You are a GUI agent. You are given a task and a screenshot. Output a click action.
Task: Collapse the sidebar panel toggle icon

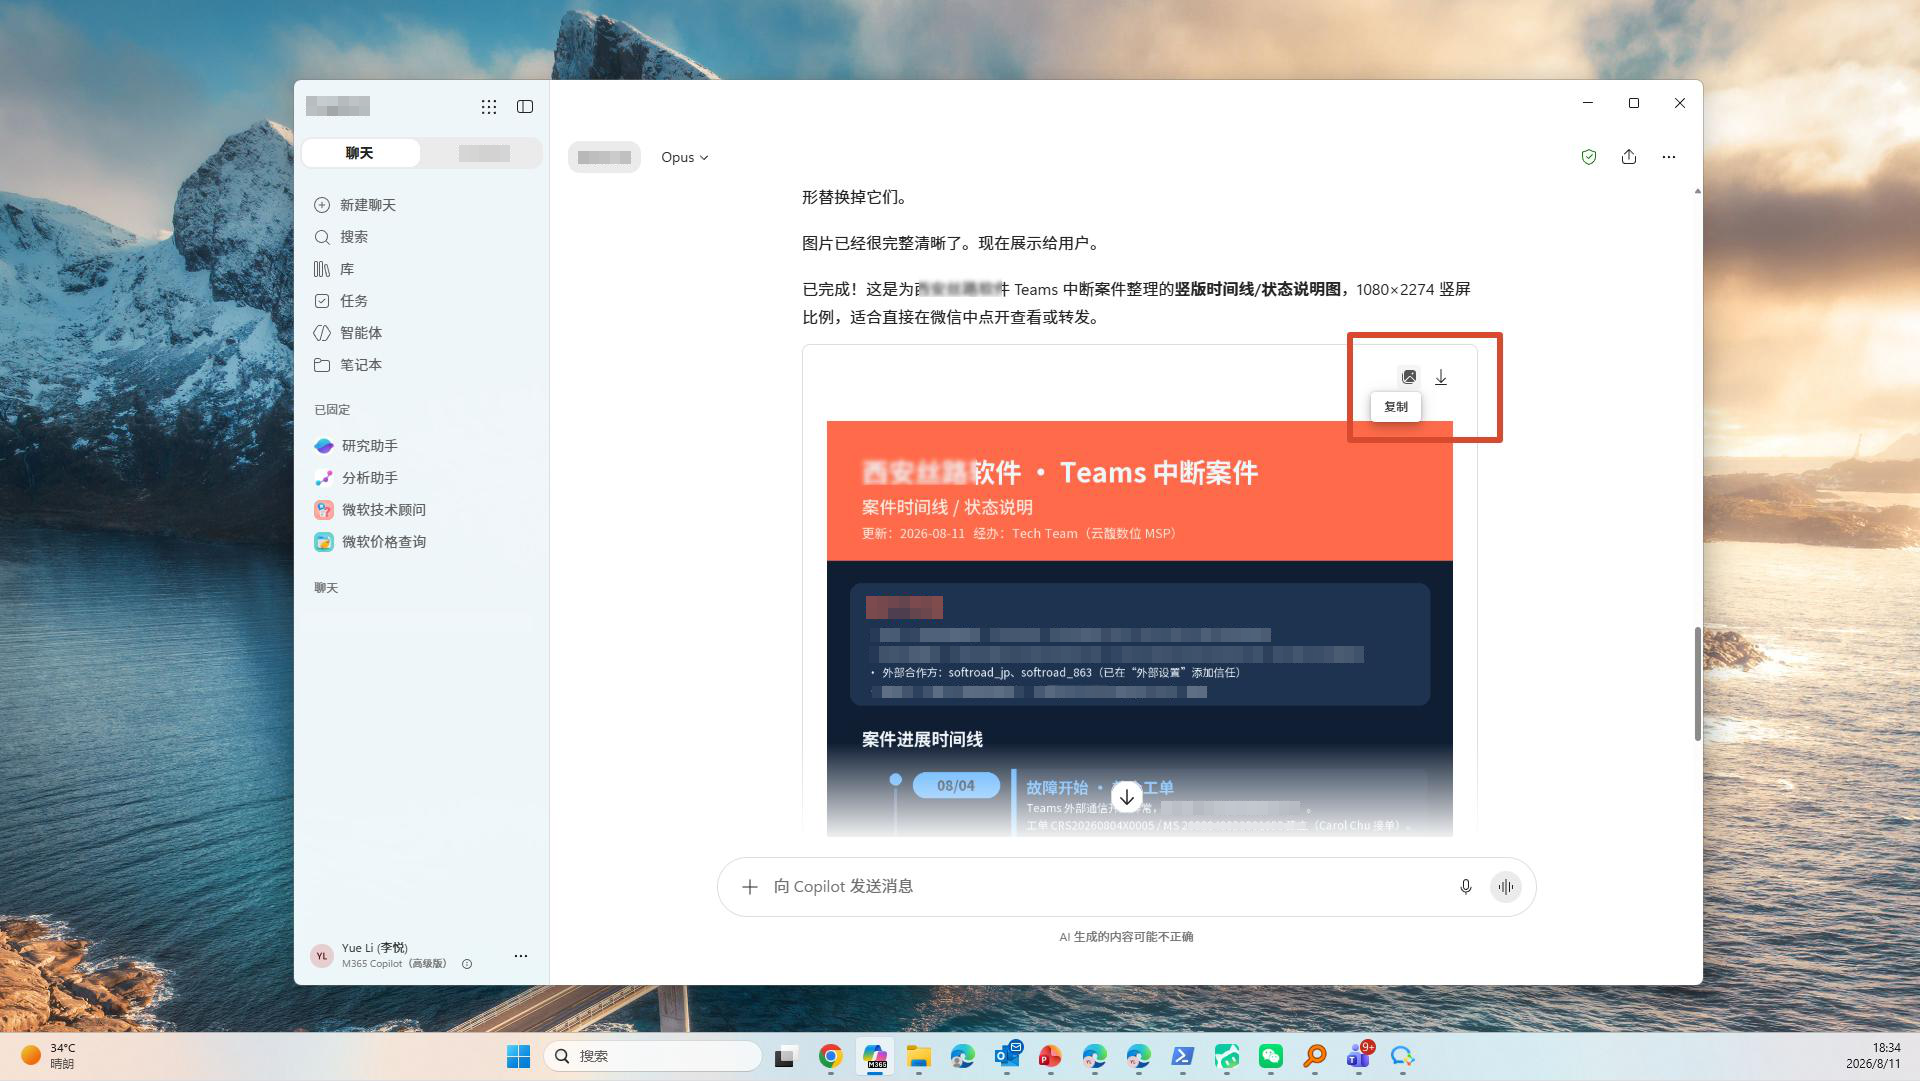coord(525,106)
